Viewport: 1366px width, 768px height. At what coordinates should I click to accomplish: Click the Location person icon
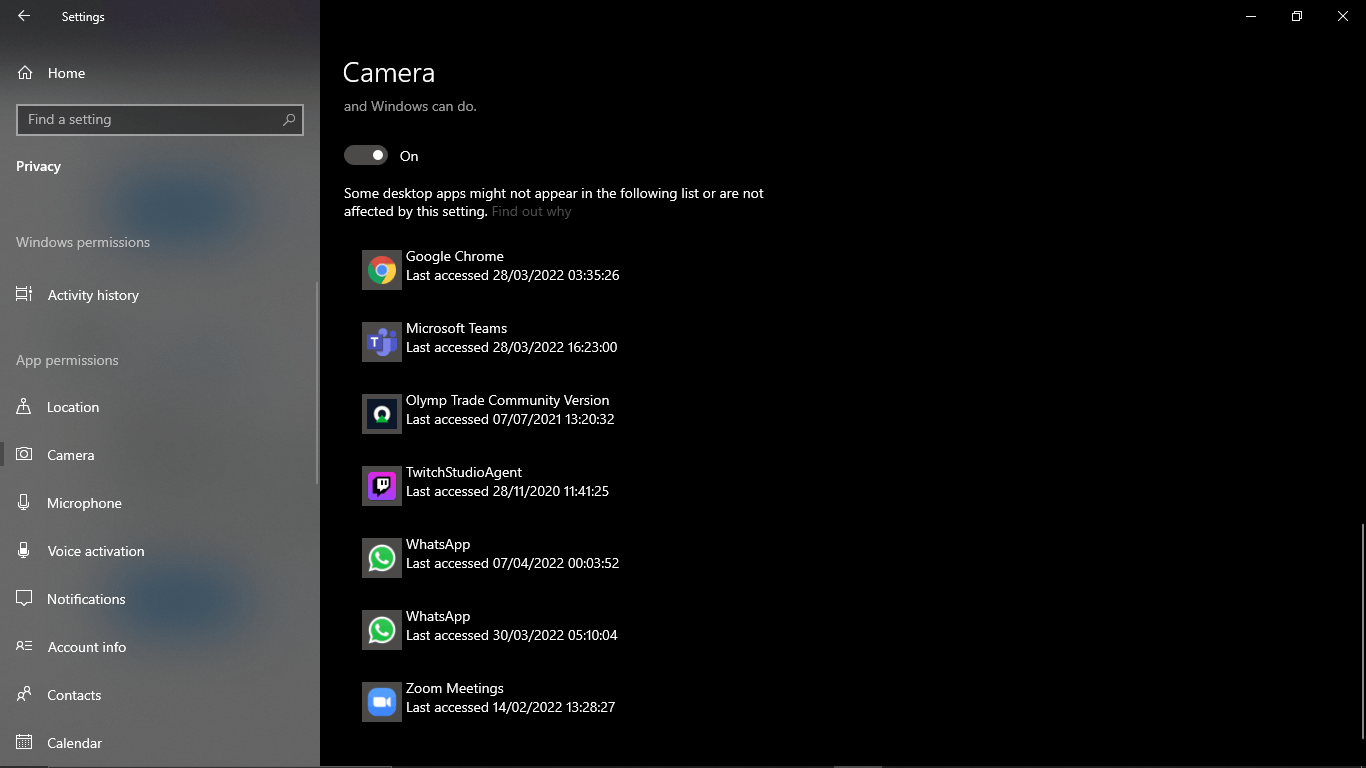click(24, 407)
